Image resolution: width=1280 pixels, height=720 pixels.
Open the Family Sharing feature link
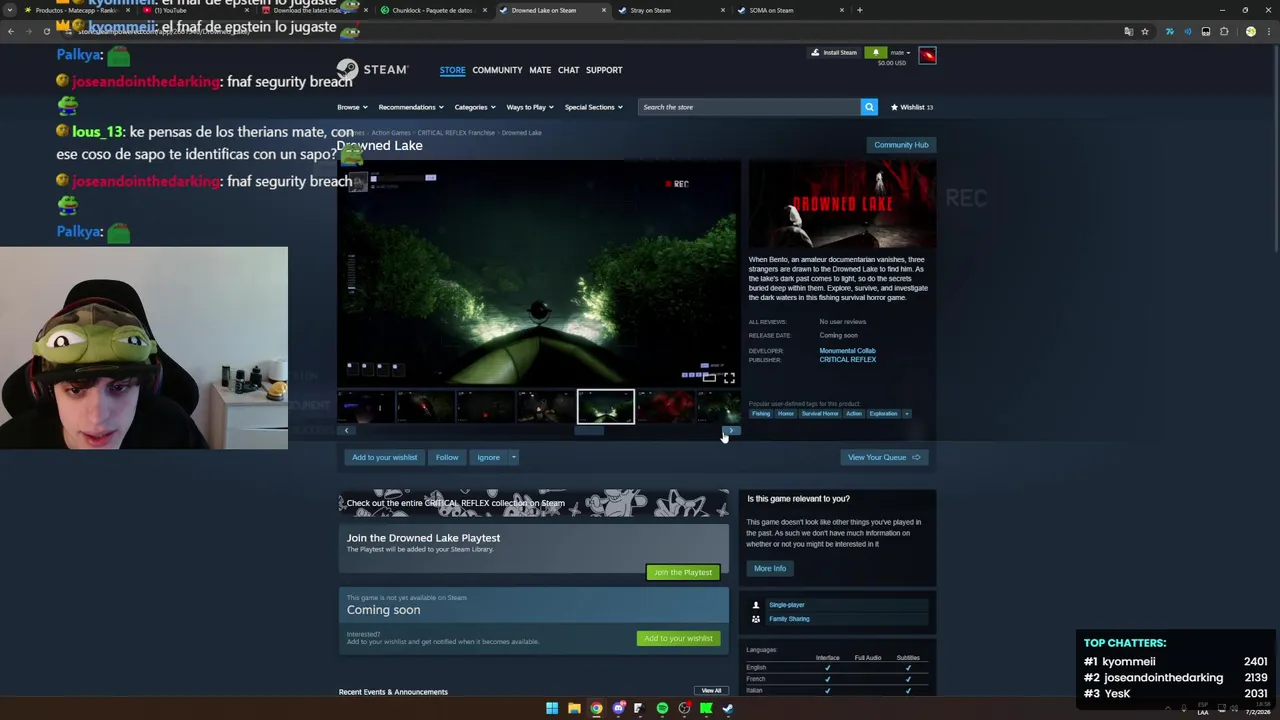(x=789, y=619)
